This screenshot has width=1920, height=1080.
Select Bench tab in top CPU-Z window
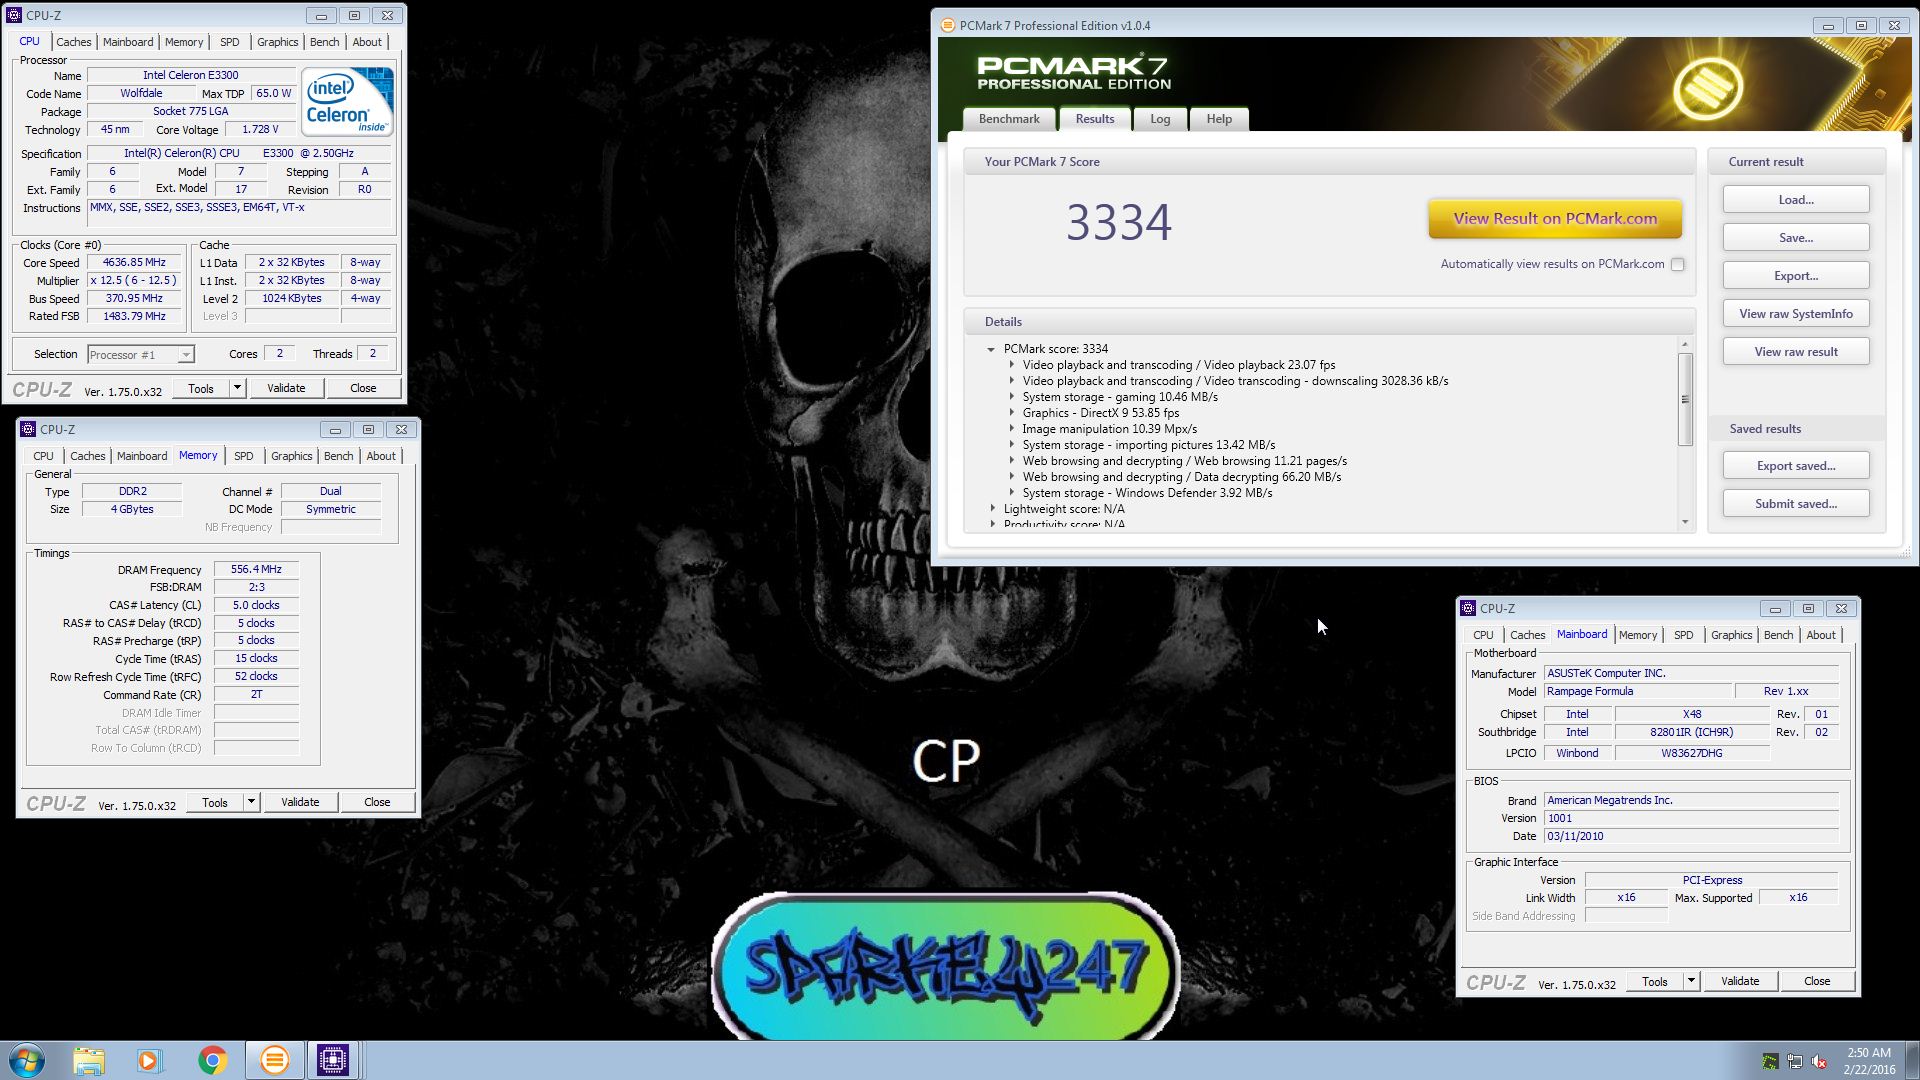click(x=324, y=42)
